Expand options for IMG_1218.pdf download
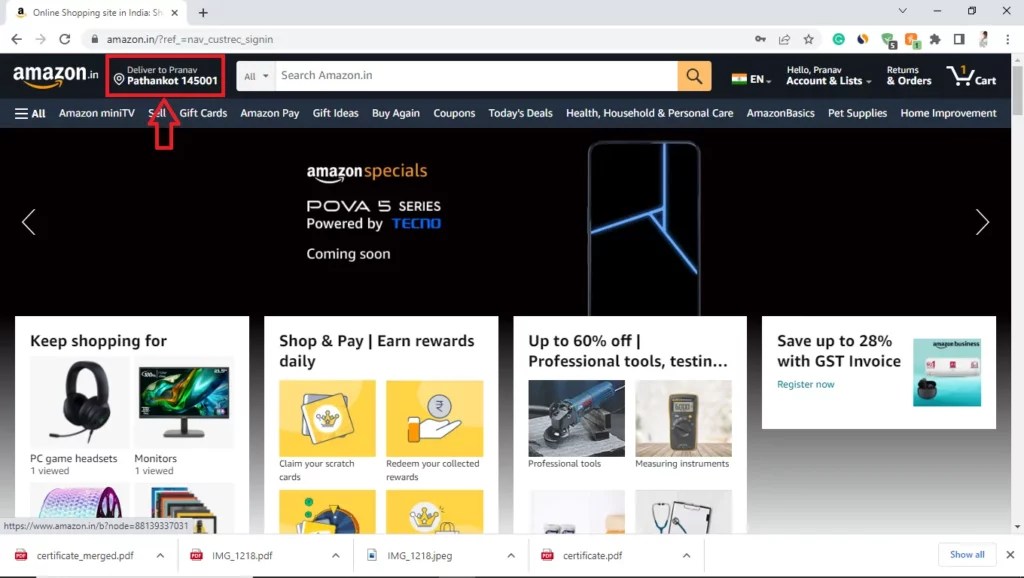The image size is (1024, 578). click(x=336, y=555)
